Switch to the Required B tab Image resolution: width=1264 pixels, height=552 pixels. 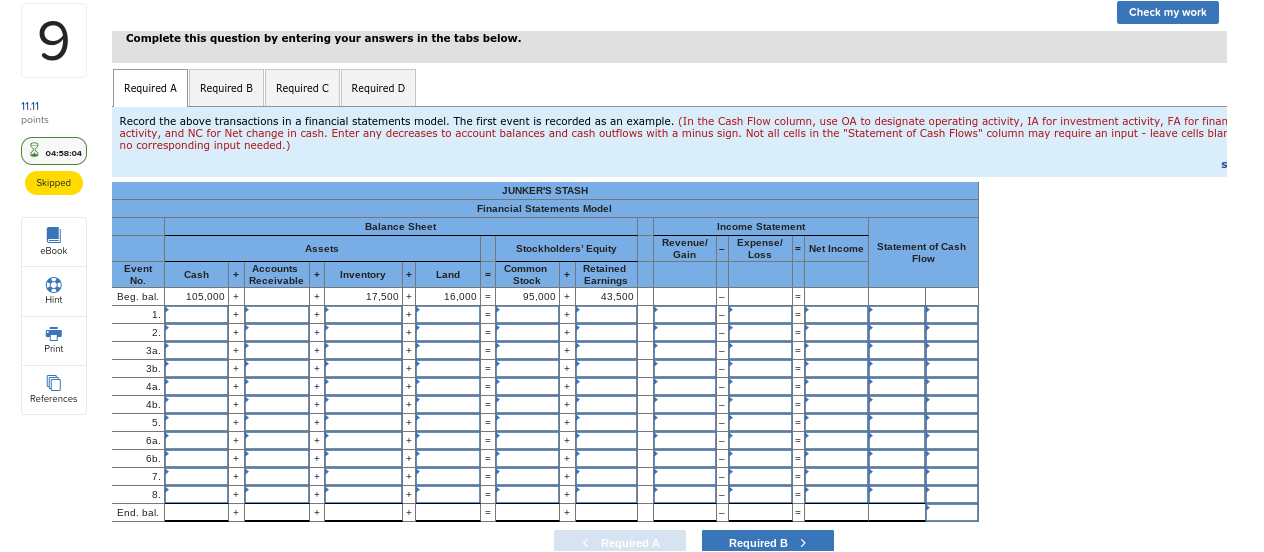(226, 88)
